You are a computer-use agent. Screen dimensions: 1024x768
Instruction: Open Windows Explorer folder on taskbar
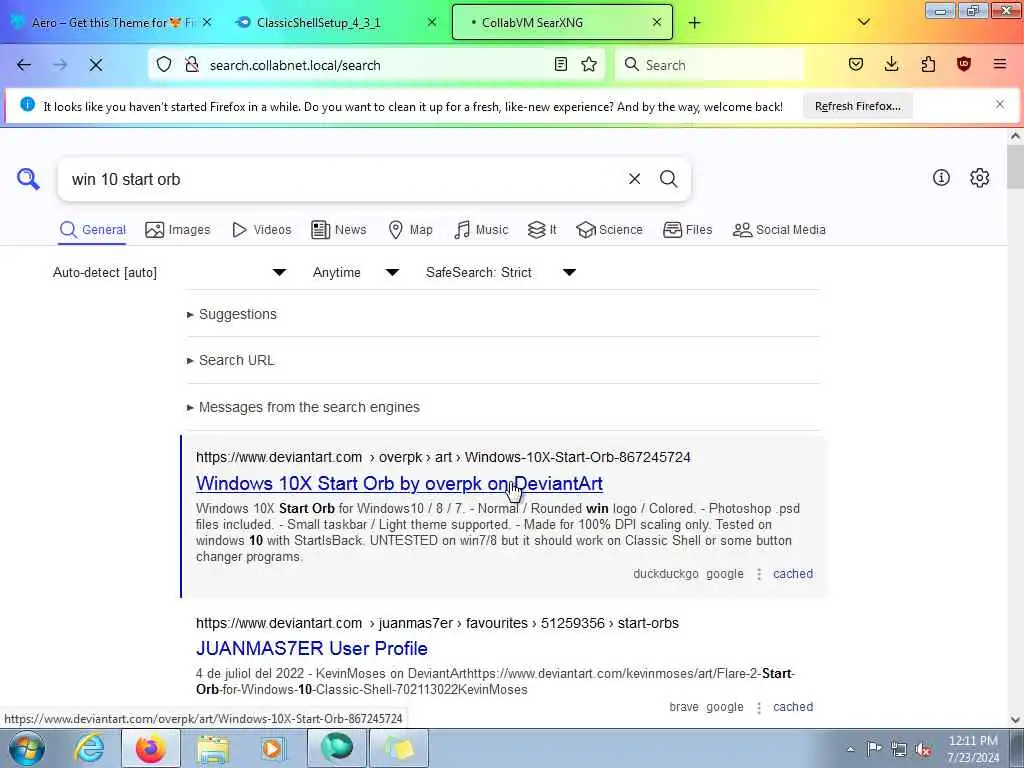tap(213, 748)
